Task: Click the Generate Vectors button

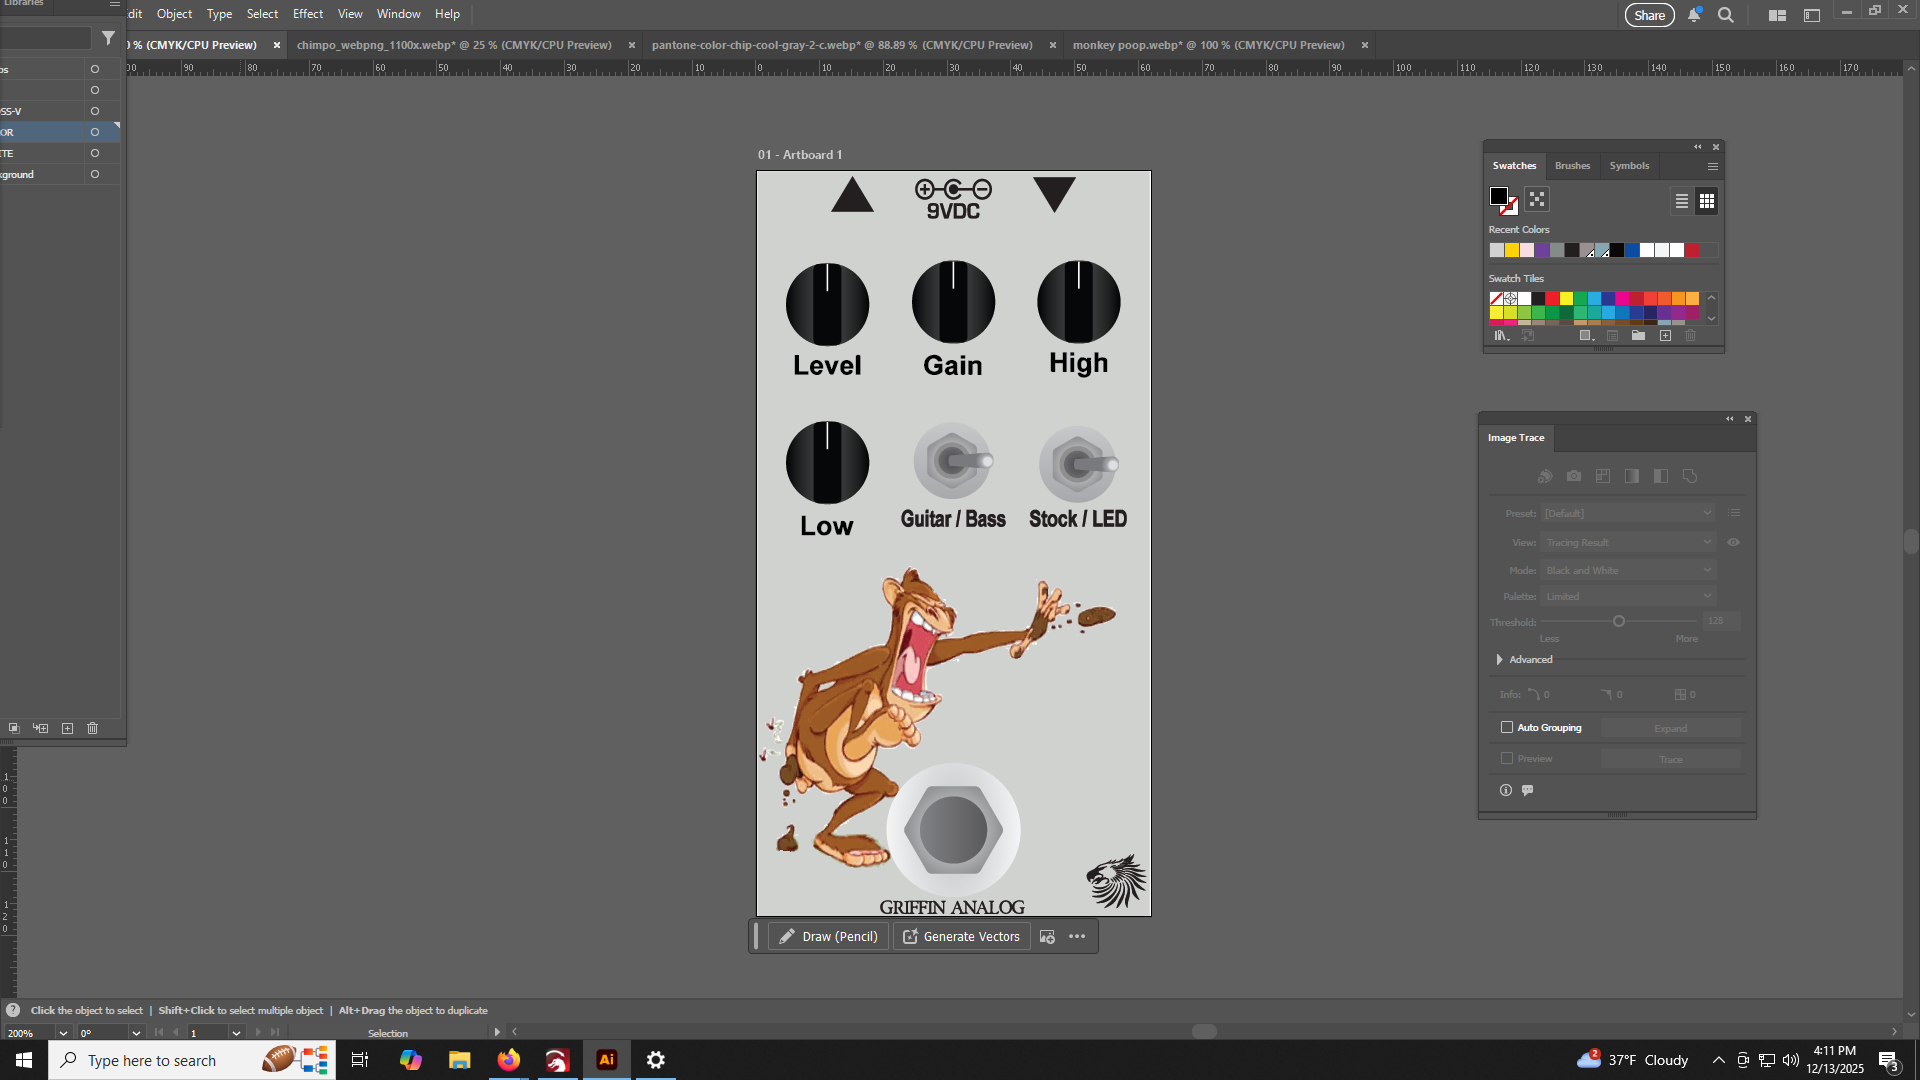Action: click(x=961, y=937)
